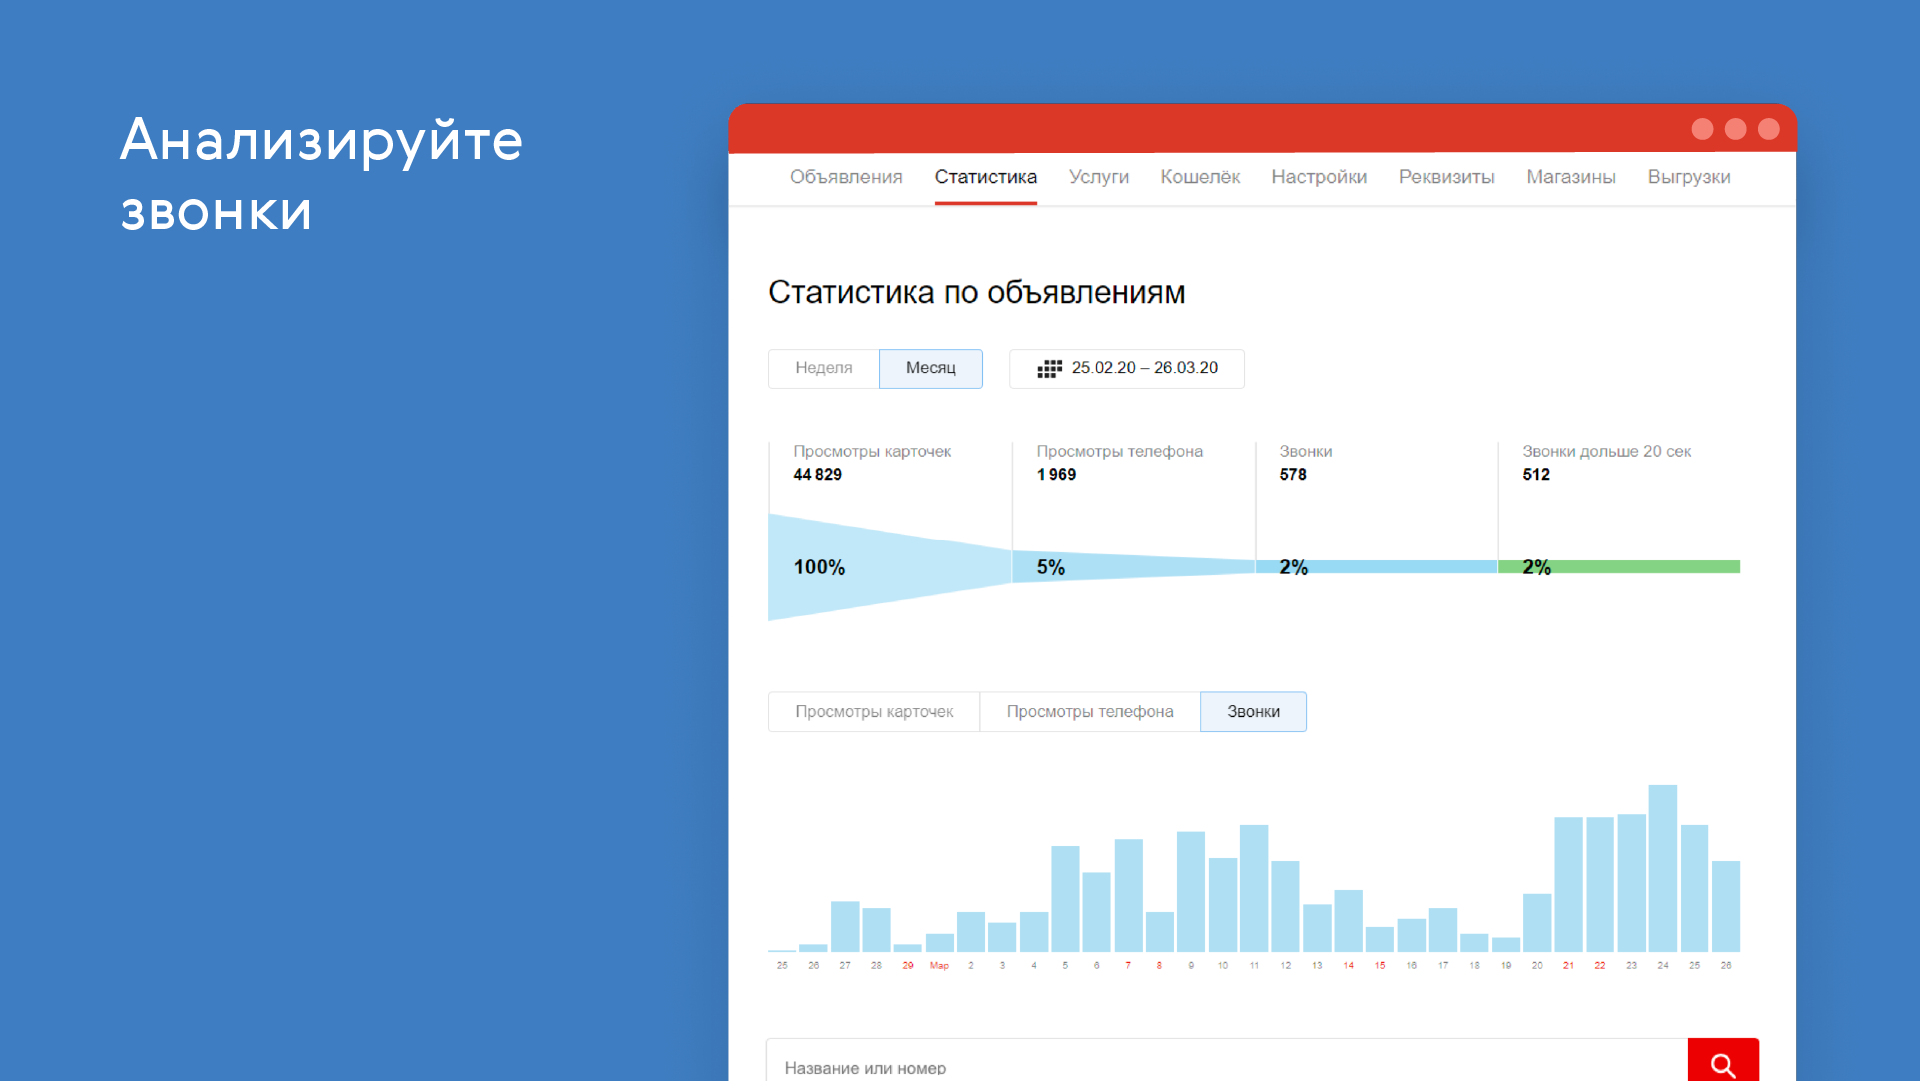This screenshot has height=1081, width=1920.
Task: Click the chart bar for day 14
Action: pyautogui.click(x=1348, y=921)
